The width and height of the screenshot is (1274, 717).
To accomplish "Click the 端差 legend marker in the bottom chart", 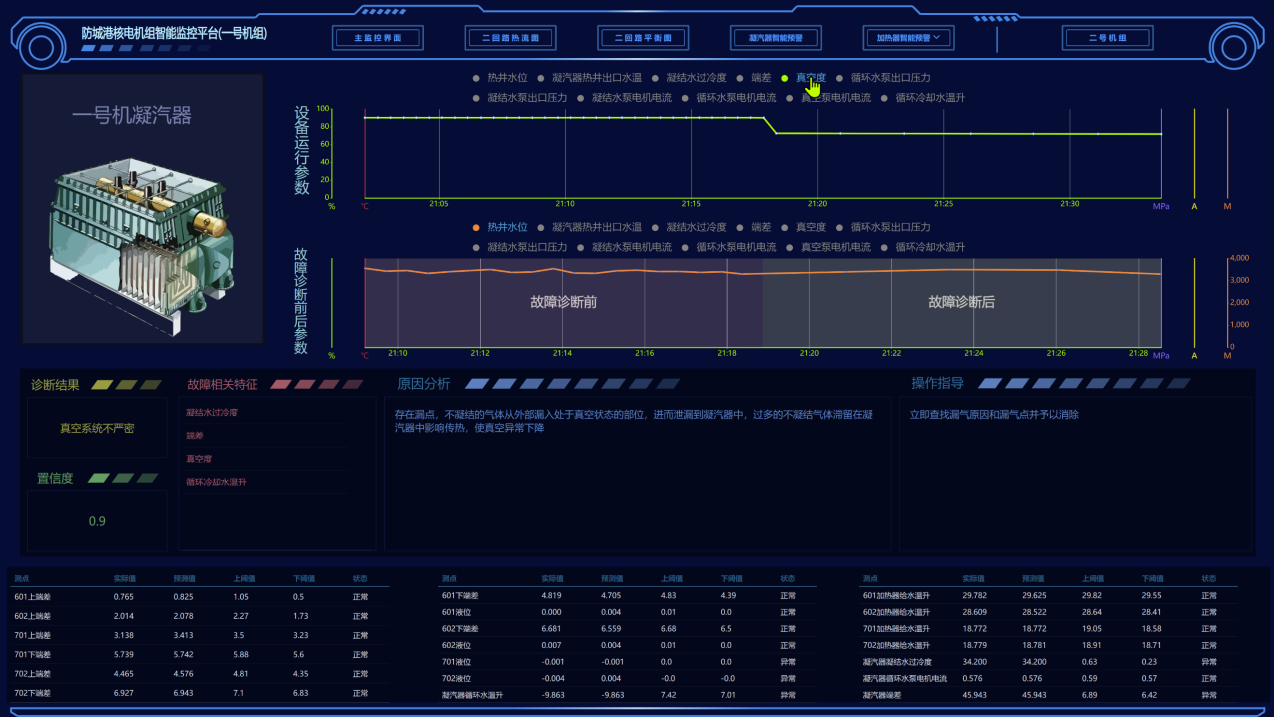I will pos(741,228).
